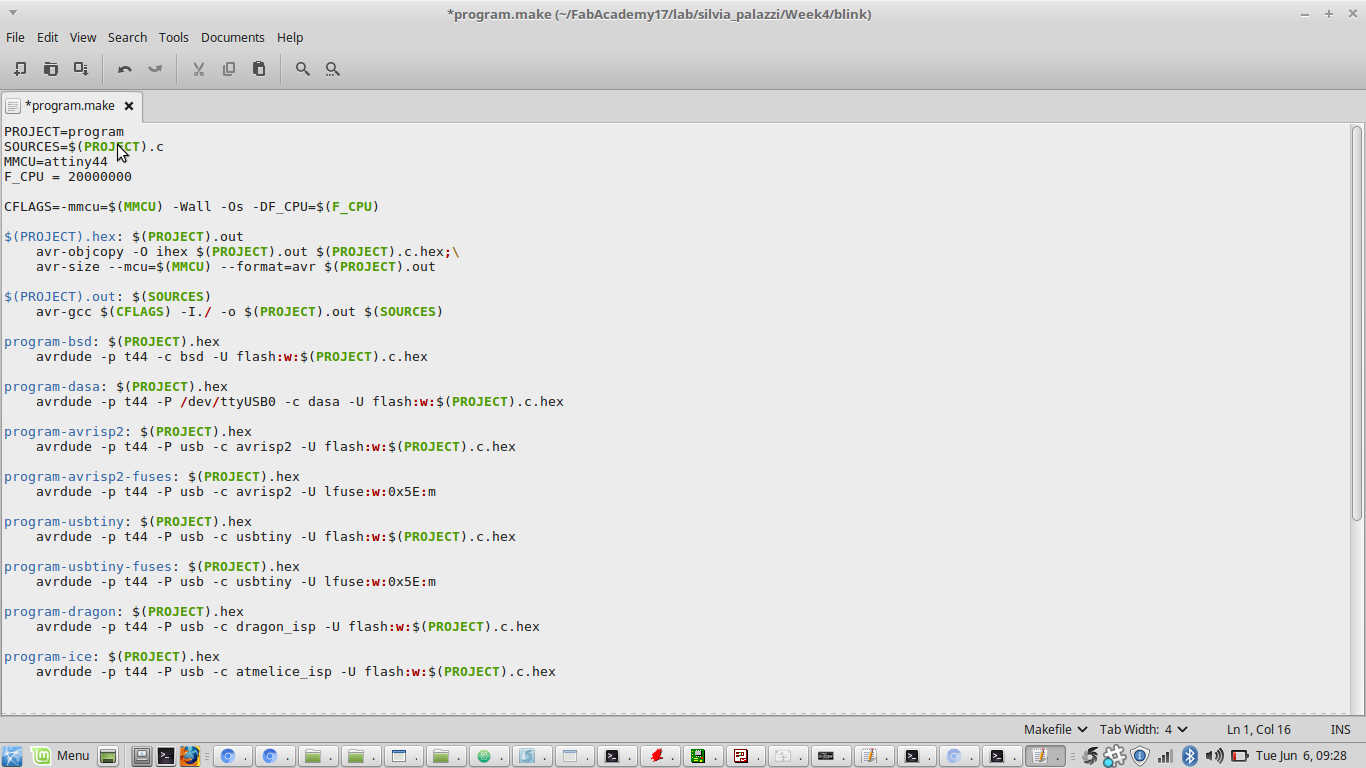Click the avr-objcopy command line

click(x=248, y=251)
